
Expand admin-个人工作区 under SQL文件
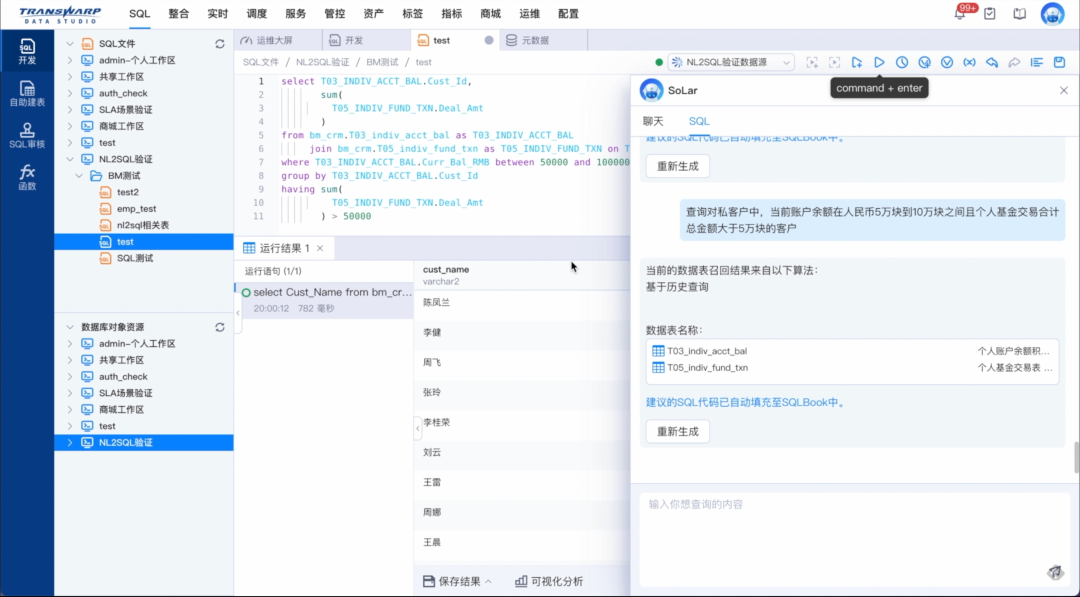pyautogui.click(x=70, y=60)
